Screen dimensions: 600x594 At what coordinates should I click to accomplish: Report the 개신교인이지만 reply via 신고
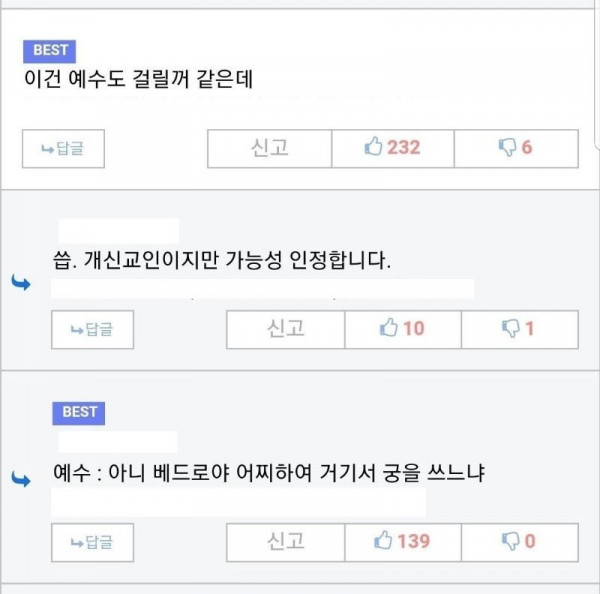point(285,330)
